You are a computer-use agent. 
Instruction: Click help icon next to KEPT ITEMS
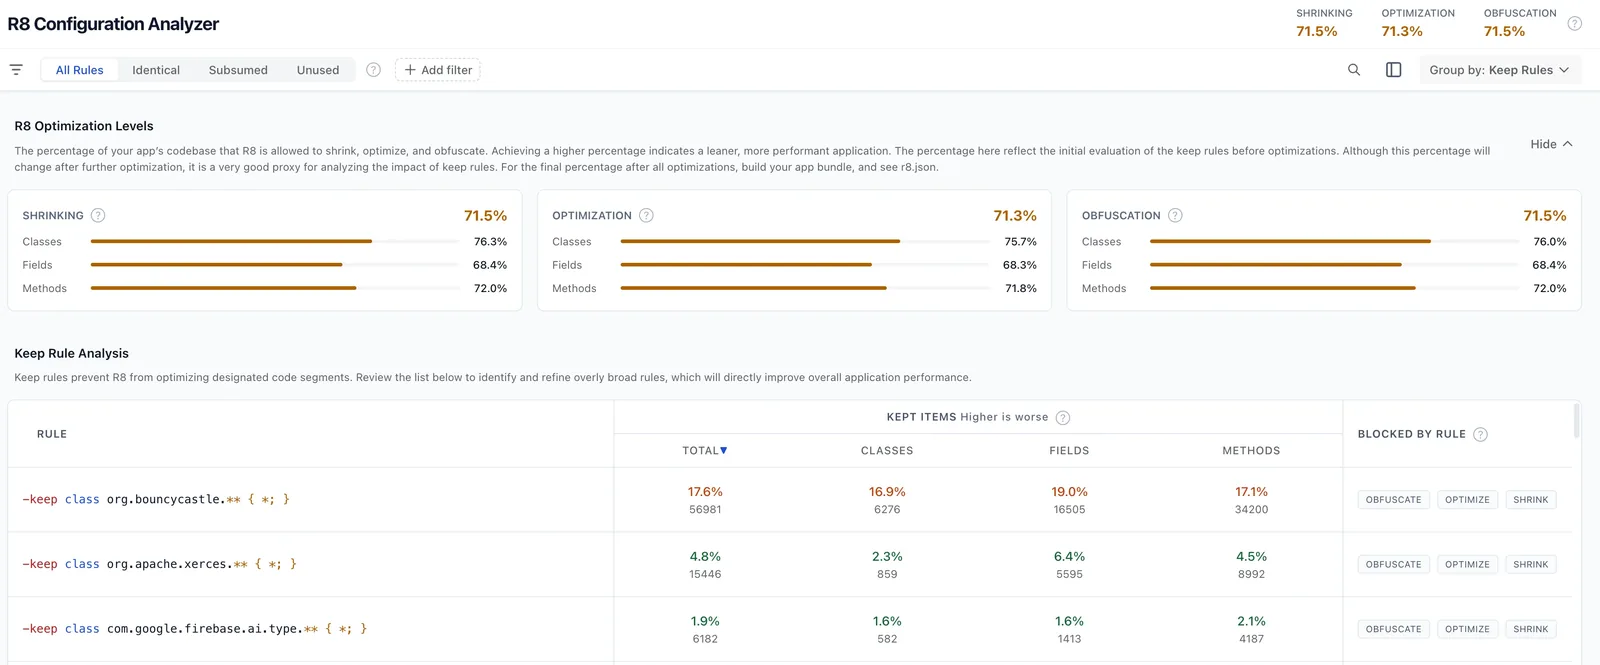(1063, 418)
